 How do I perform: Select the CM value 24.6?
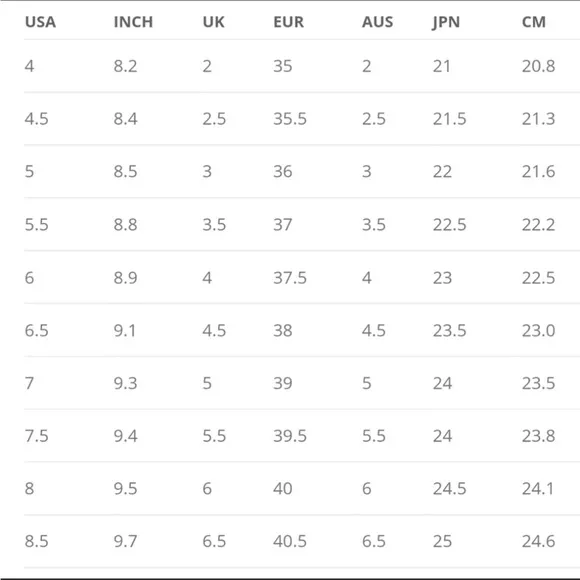click(x=539, y=542)
